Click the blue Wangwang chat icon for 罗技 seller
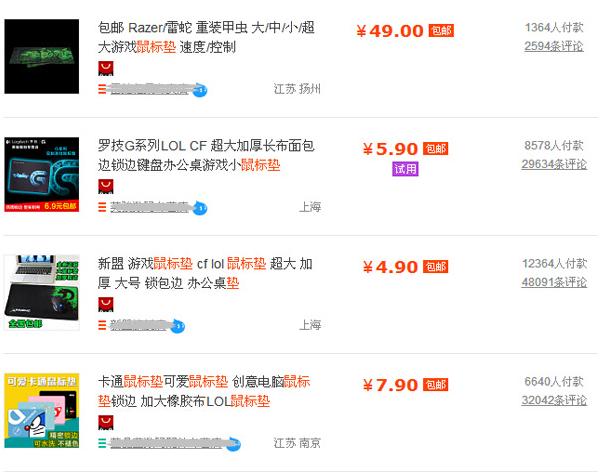Viewport: 600px width, 476px height. pyautogui.click(x=200, y=208)
